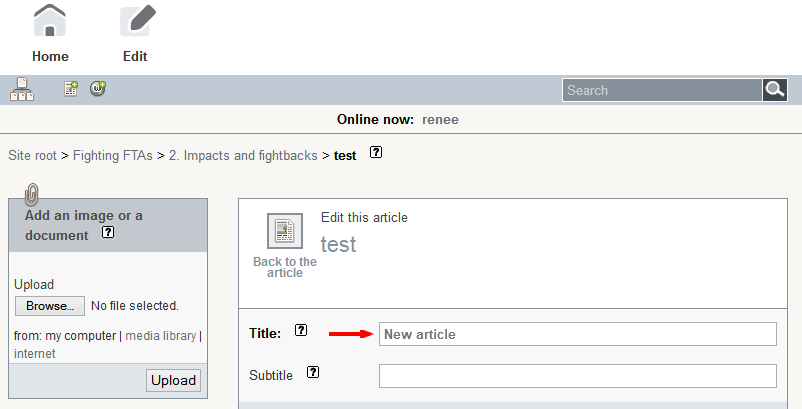802x409 pixels.
Task: Open the site map hierarchy icon
Action: click(x=22, y=90)
